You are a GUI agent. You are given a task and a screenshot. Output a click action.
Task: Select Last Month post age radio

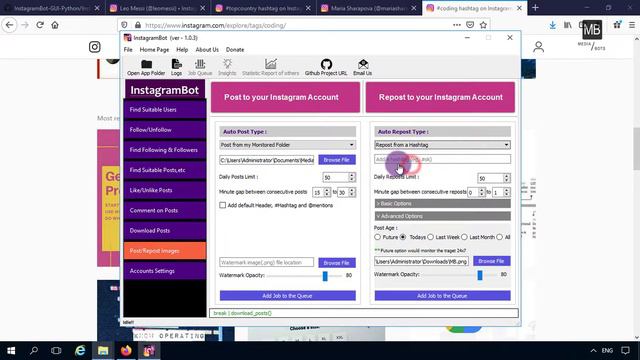tap(464, 237)
